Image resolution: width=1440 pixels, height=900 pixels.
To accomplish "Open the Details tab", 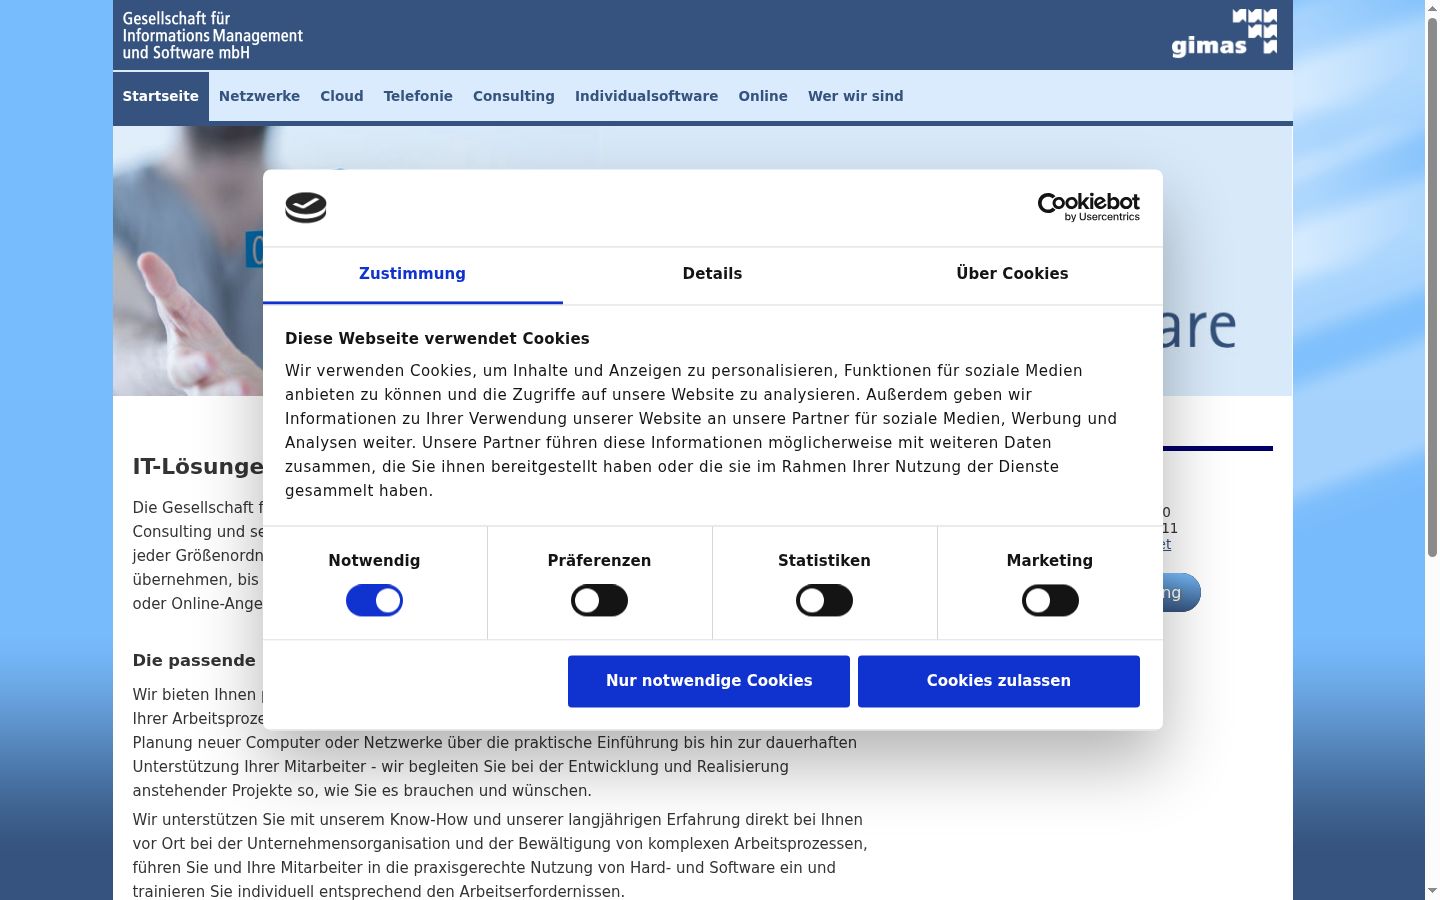I will pos(712,274).
